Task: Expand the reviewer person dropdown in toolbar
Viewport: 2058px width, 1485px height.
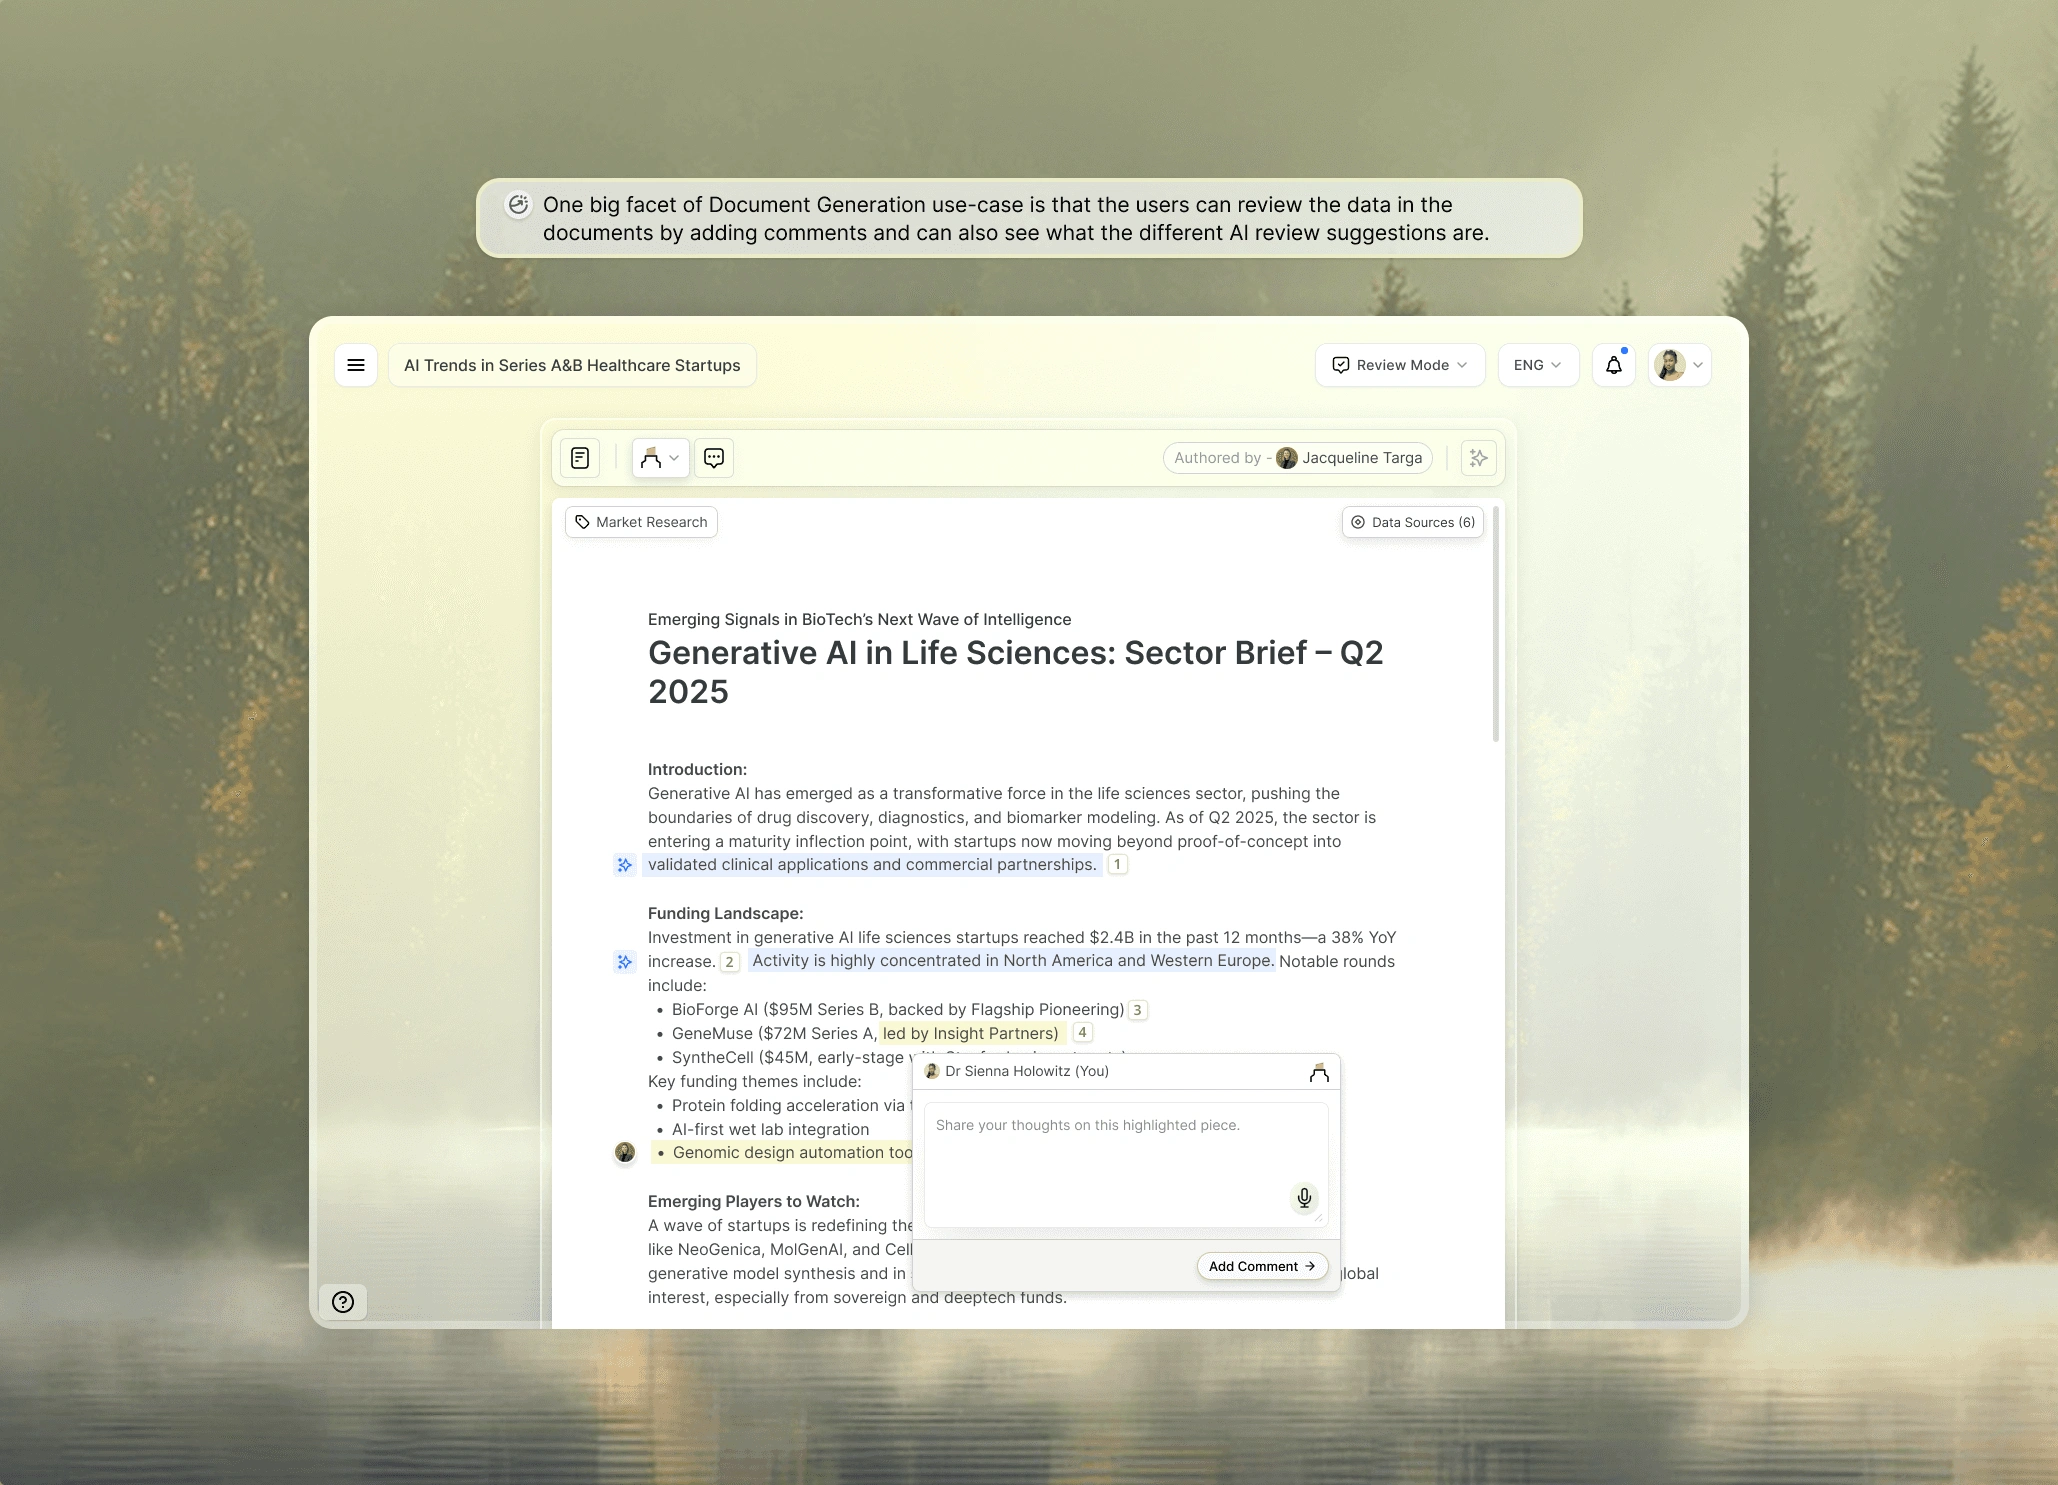Action: point(660,458)
